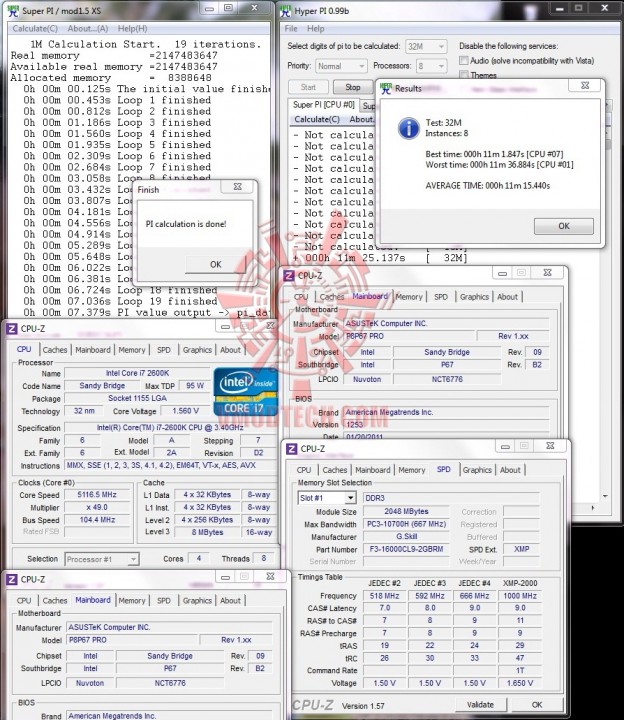Click the Level 3 cache 8 MBytes value
Screen dimensions: 624x720
(208, 532)
